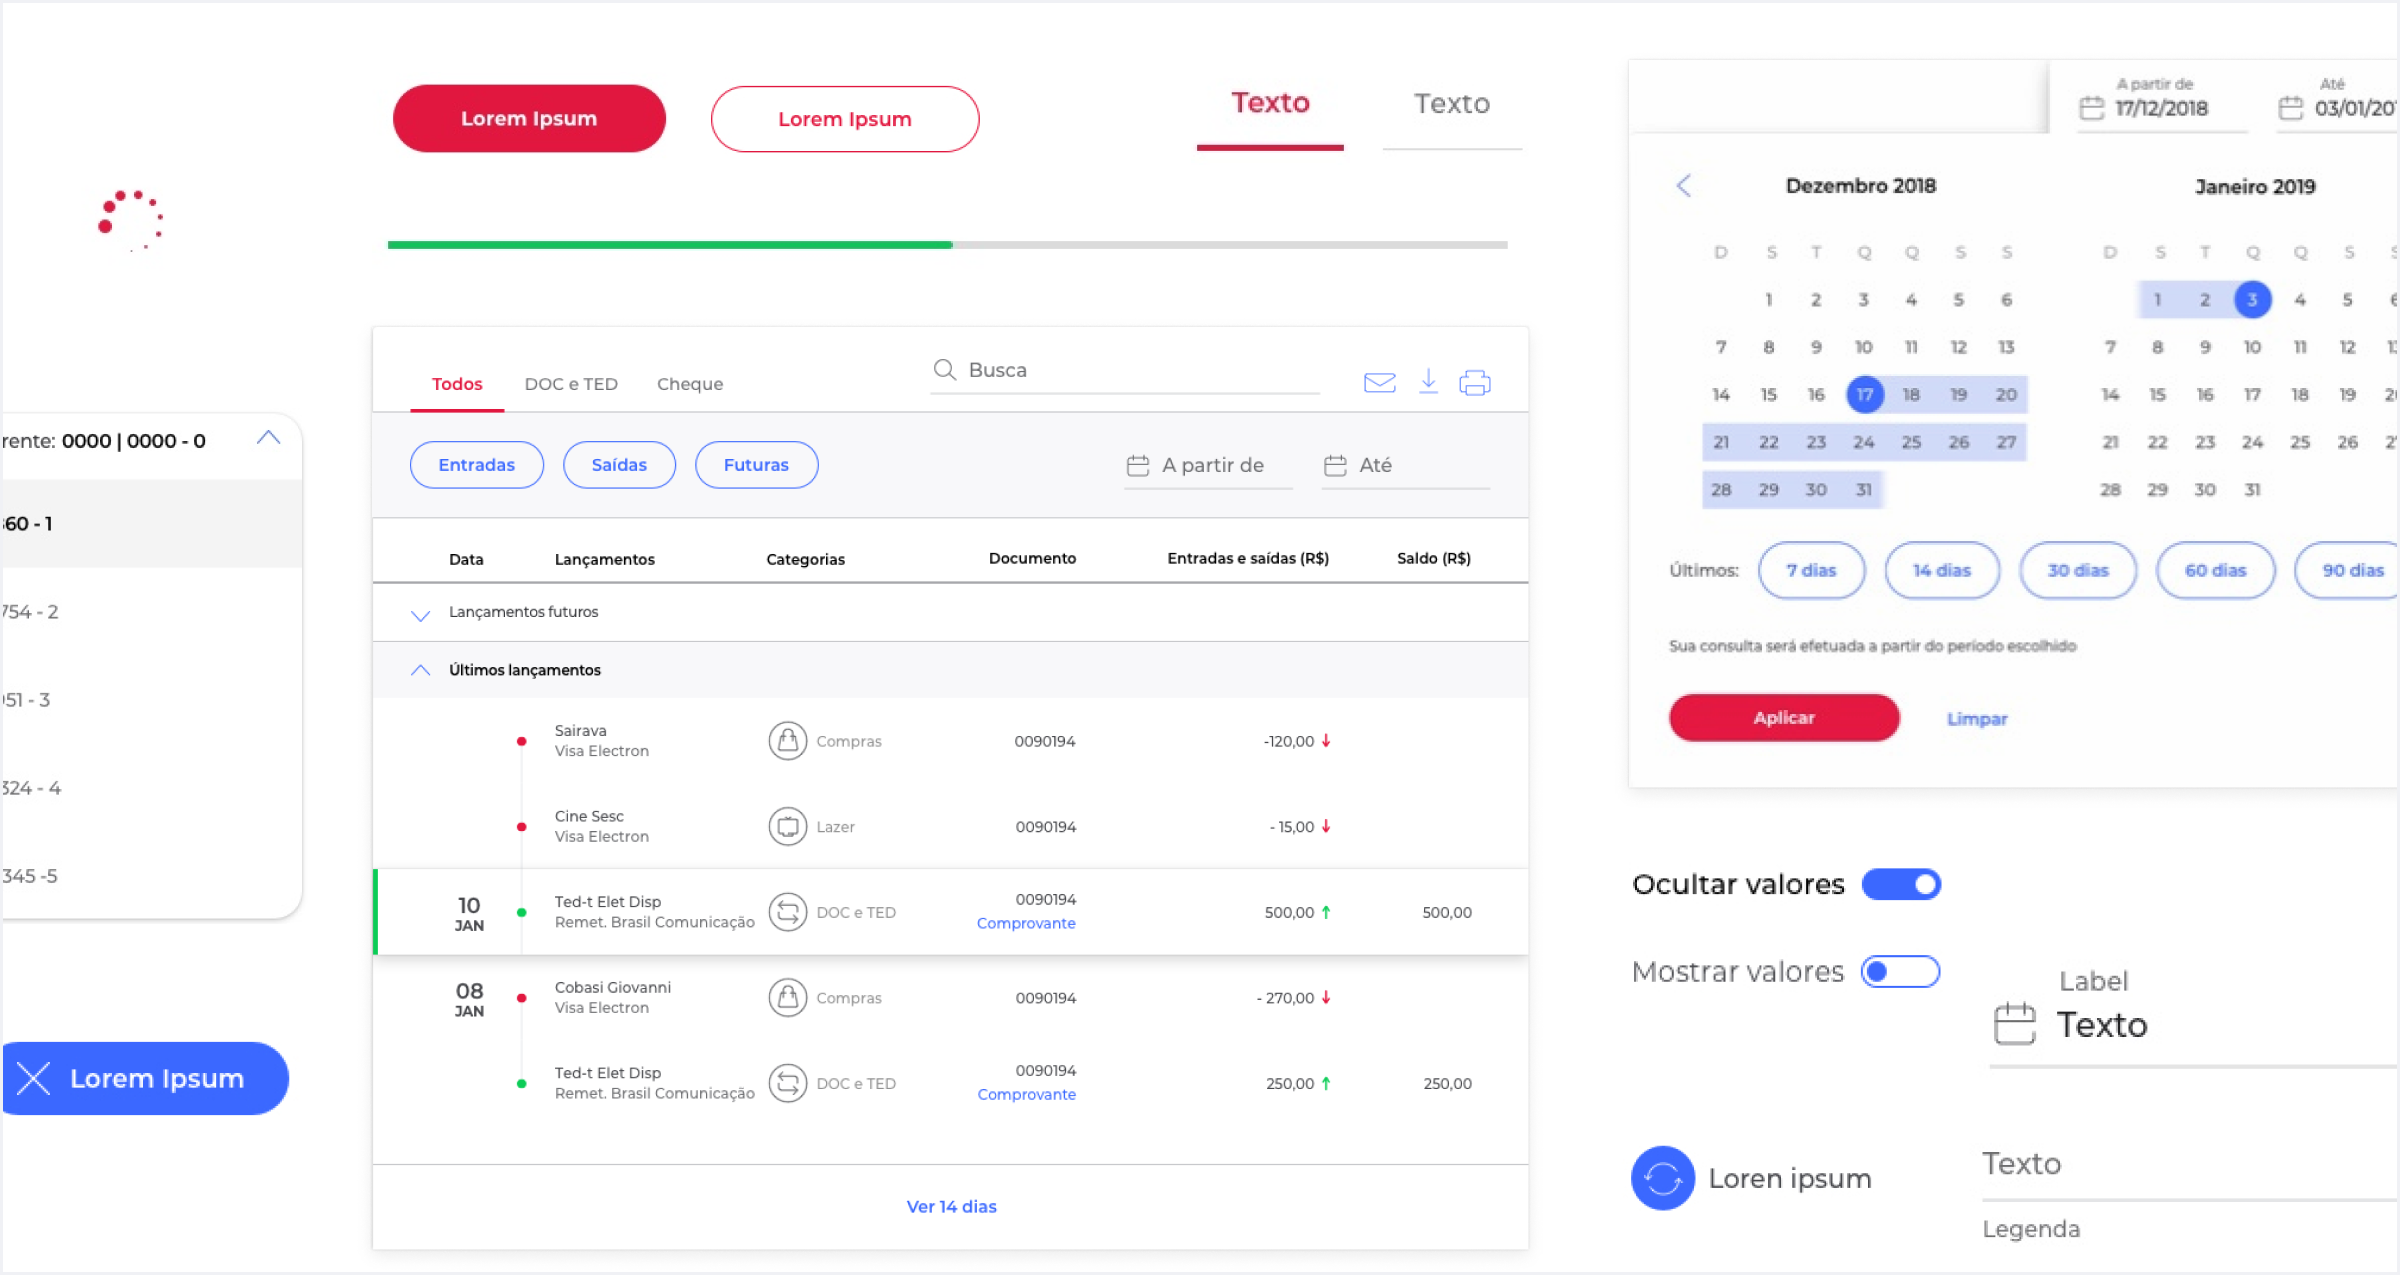The height and width of the screenshot is (1276, 2400).
Task: Select the 60 dias period chip
Action: tap(2215, 570)
